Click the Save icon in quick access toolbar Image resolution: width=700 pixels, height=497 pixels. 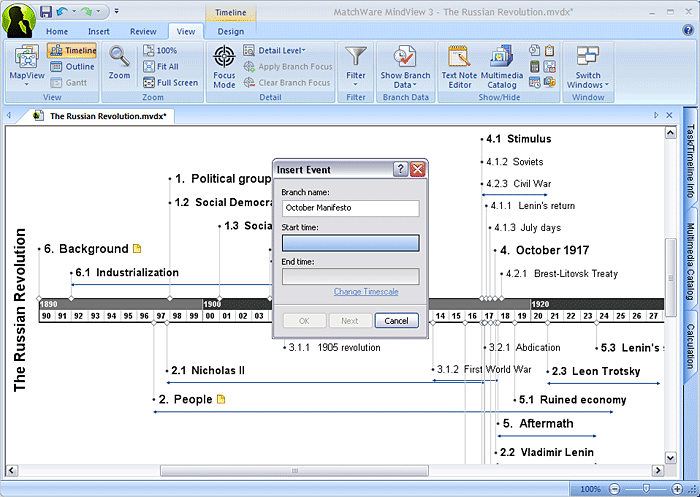pyautogui.click(x=46, y=11)
